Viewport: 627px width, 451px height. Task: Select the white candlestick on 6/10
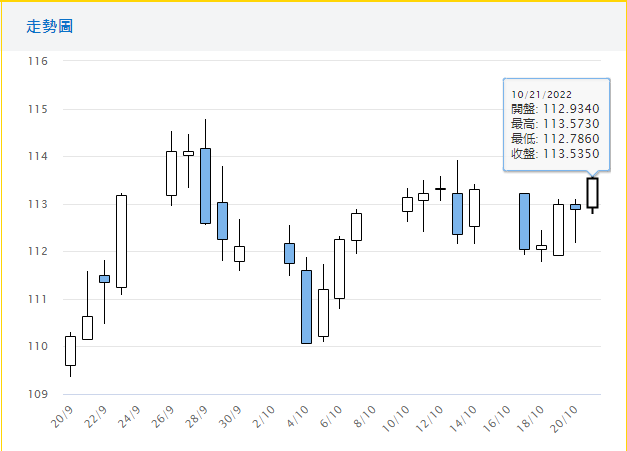(x=339, y=268)
